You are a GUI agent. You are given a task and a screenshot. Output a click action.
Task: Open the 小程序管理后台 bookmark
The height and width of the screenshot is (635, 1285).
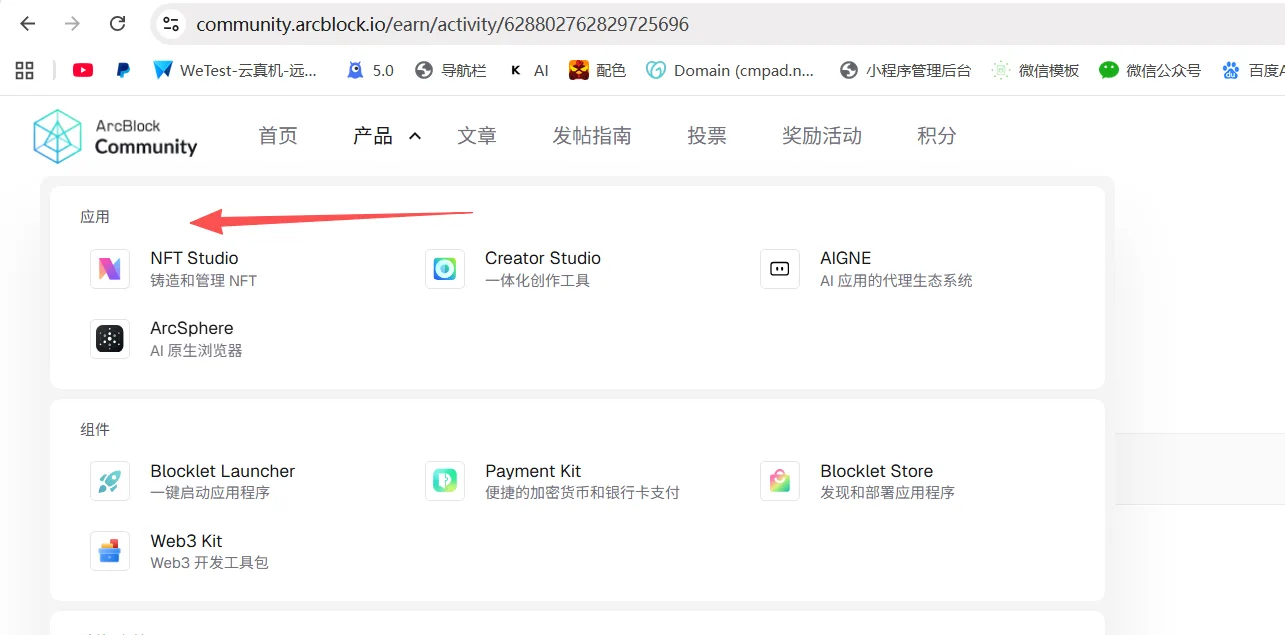click(x=905, y=70)
